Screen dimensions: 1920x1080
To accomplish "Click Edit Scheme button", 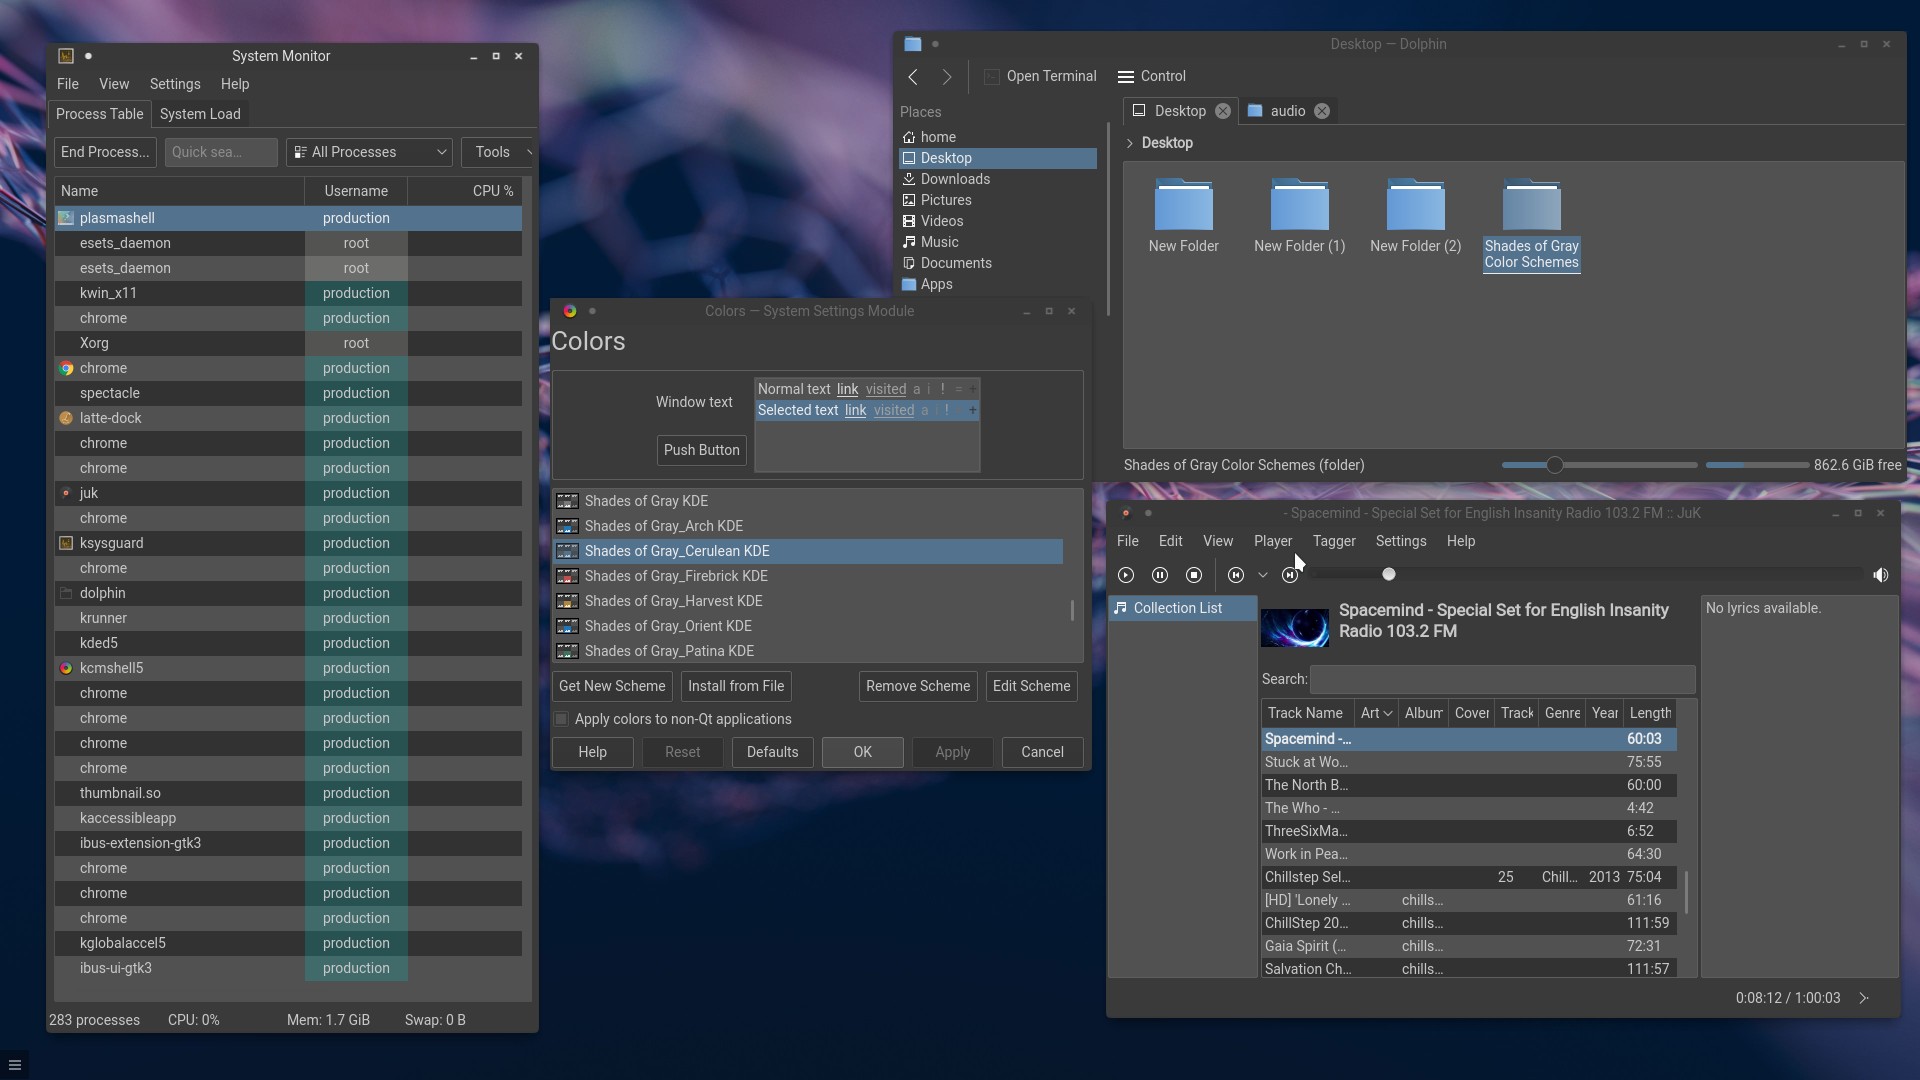I will [x=1031, y=686].
